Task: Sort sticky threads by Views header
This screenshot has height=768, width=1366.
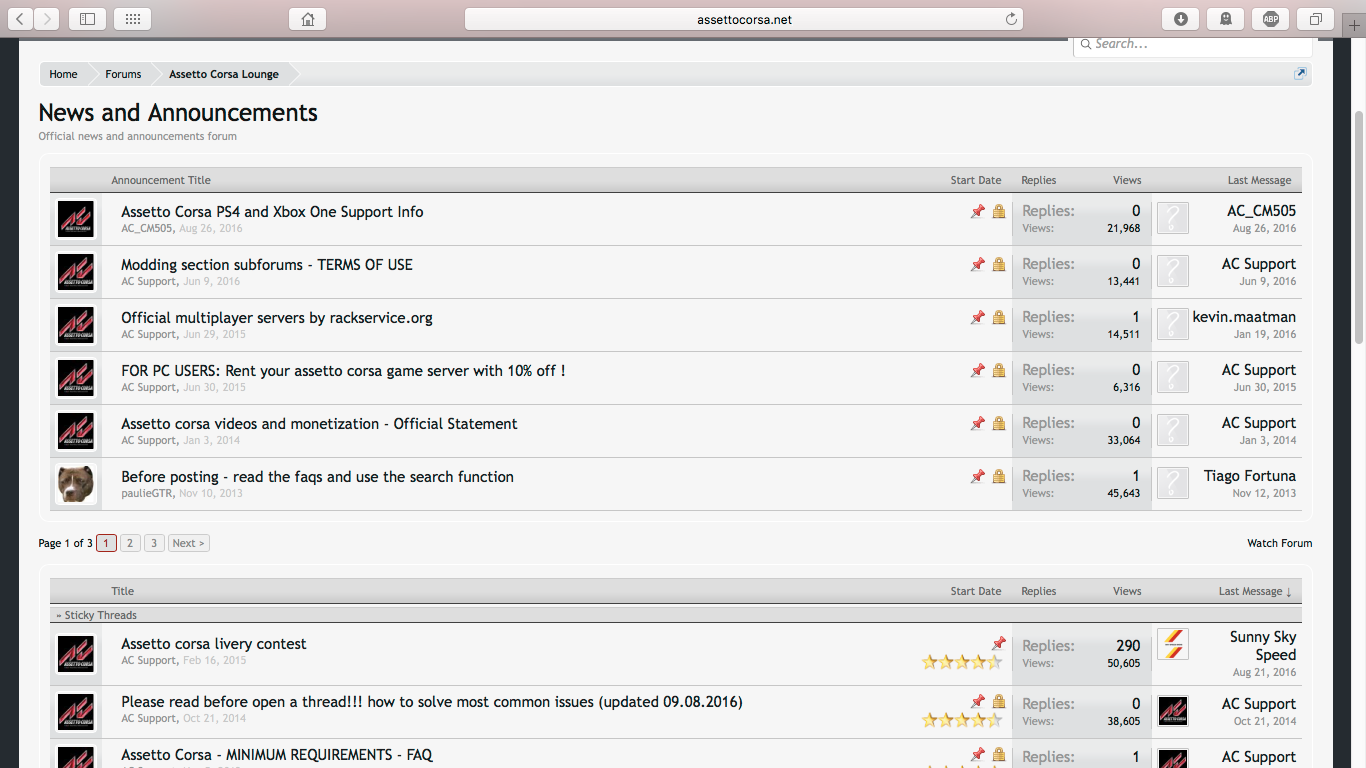Action: tap(1127, 591)
